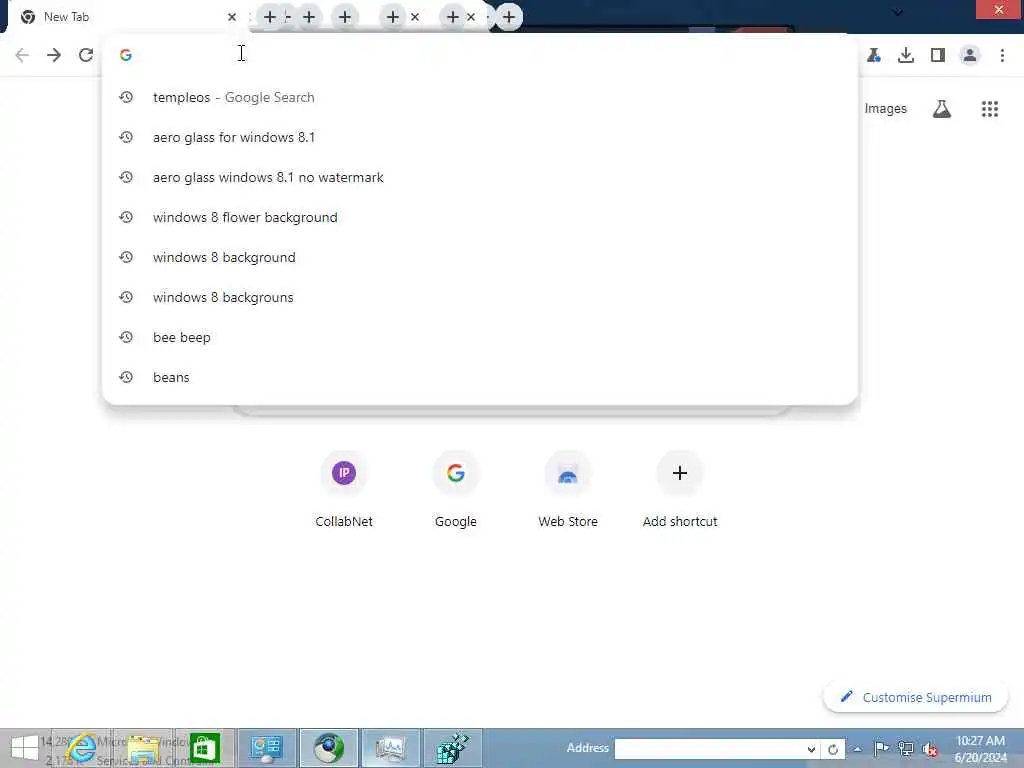Select the 'templeos' search suggestion
Image resolution: width=1024 pixels, height=768 pixels.
(x=480, y=97)
